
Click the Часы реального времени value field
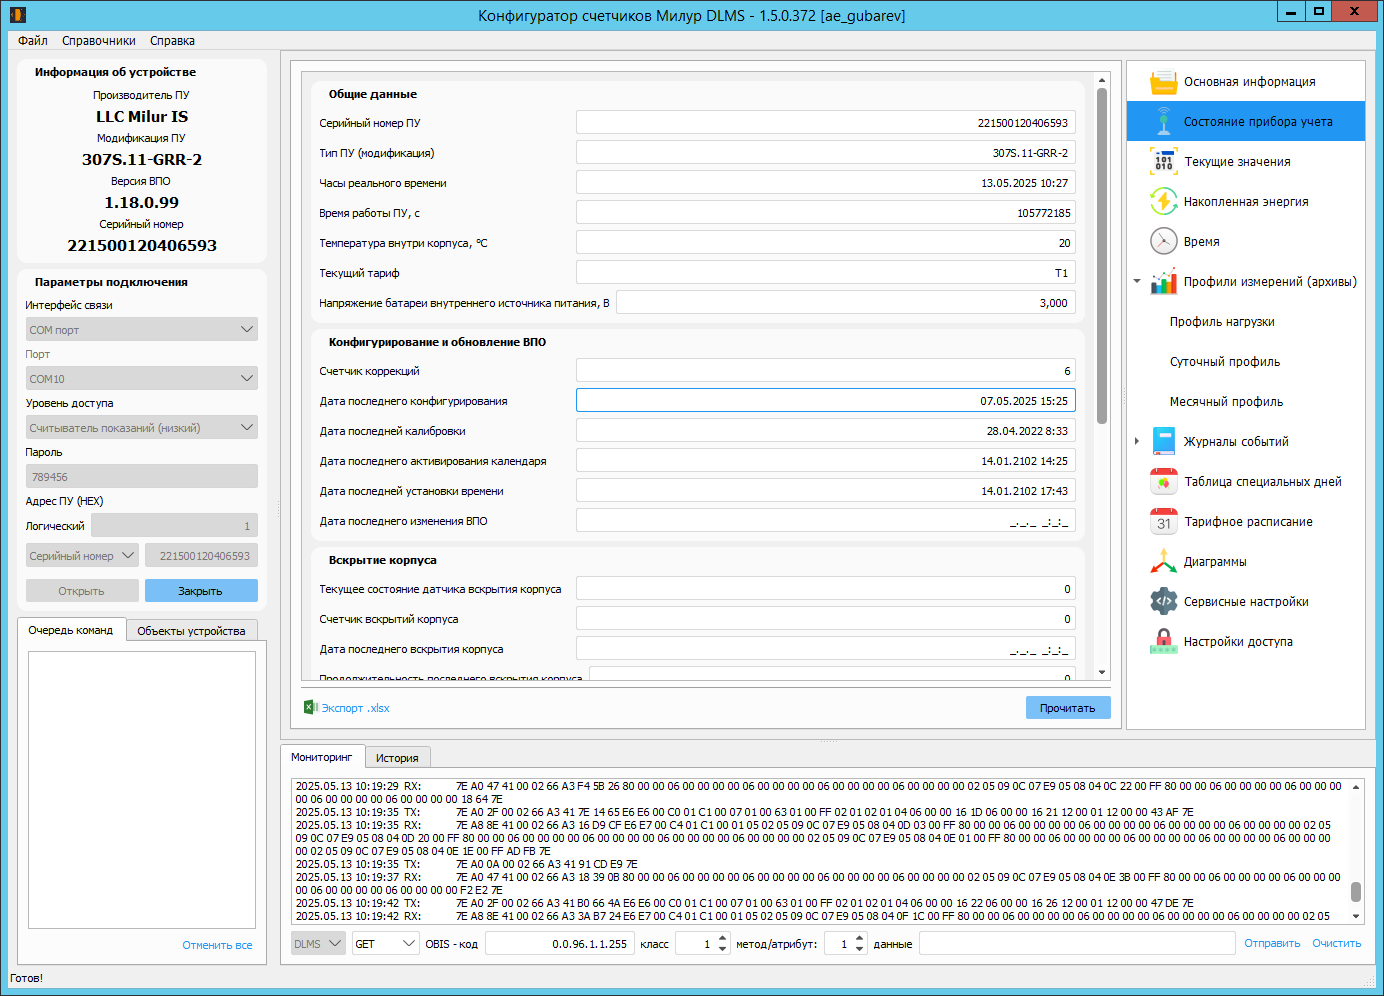coord(826,182)
